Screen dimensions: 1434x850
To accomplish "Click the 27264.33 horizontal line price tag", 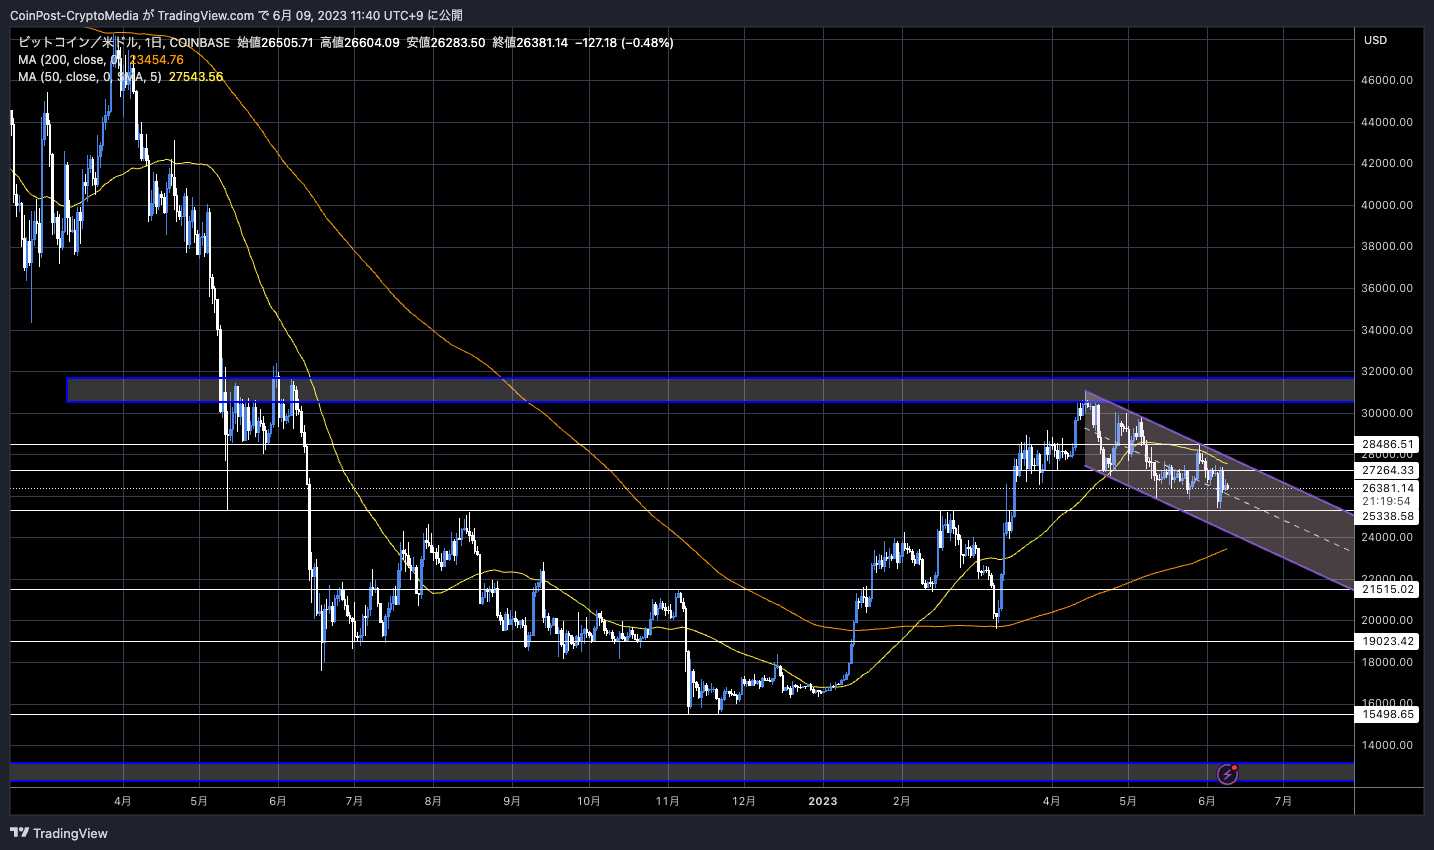I will (1388, 470).
